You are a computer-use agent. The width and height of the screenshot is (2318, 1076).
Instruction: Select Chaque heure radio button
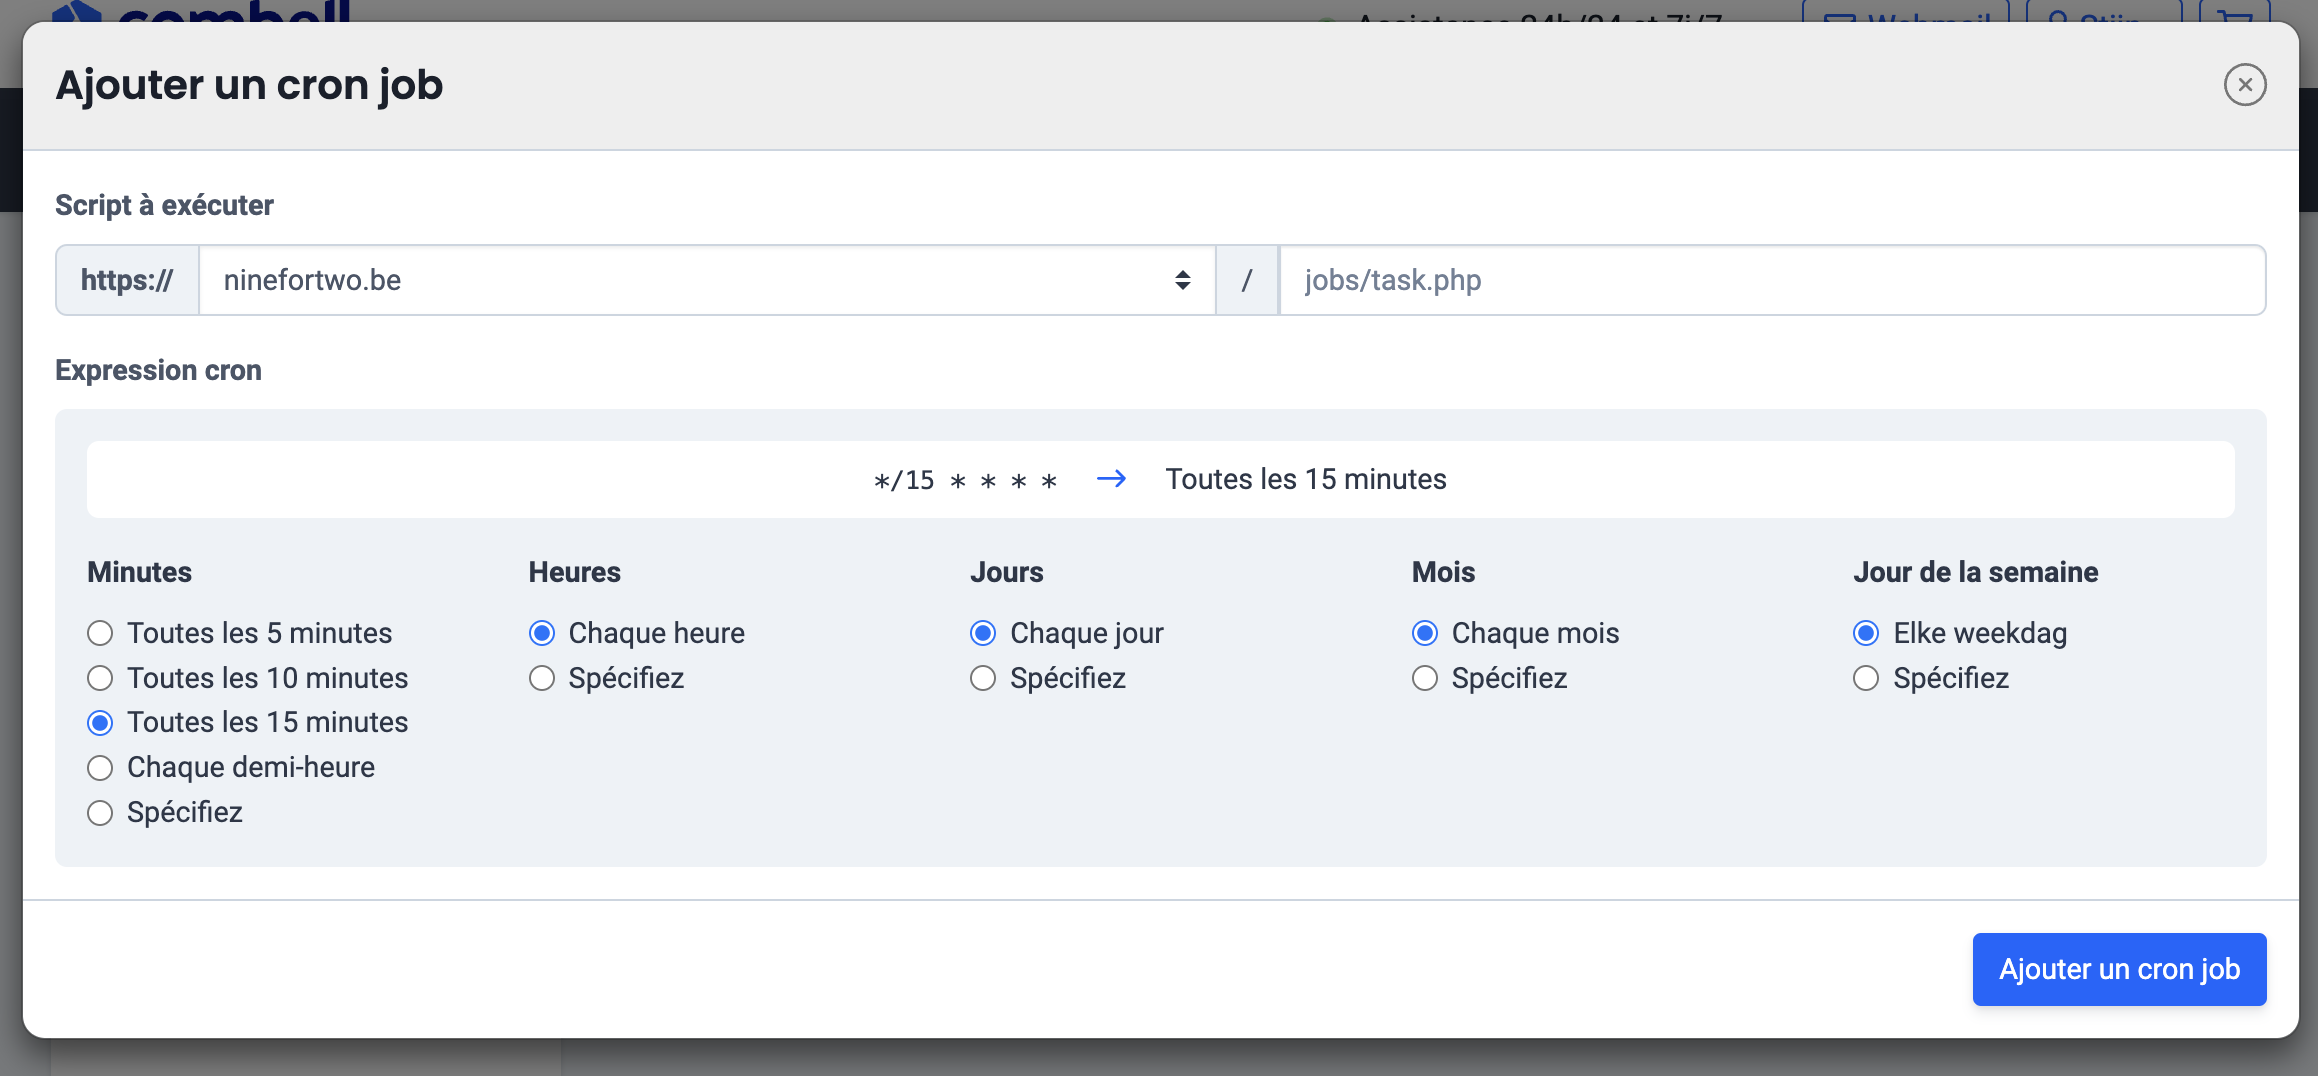pyautogui.click(x=542, y=634)
